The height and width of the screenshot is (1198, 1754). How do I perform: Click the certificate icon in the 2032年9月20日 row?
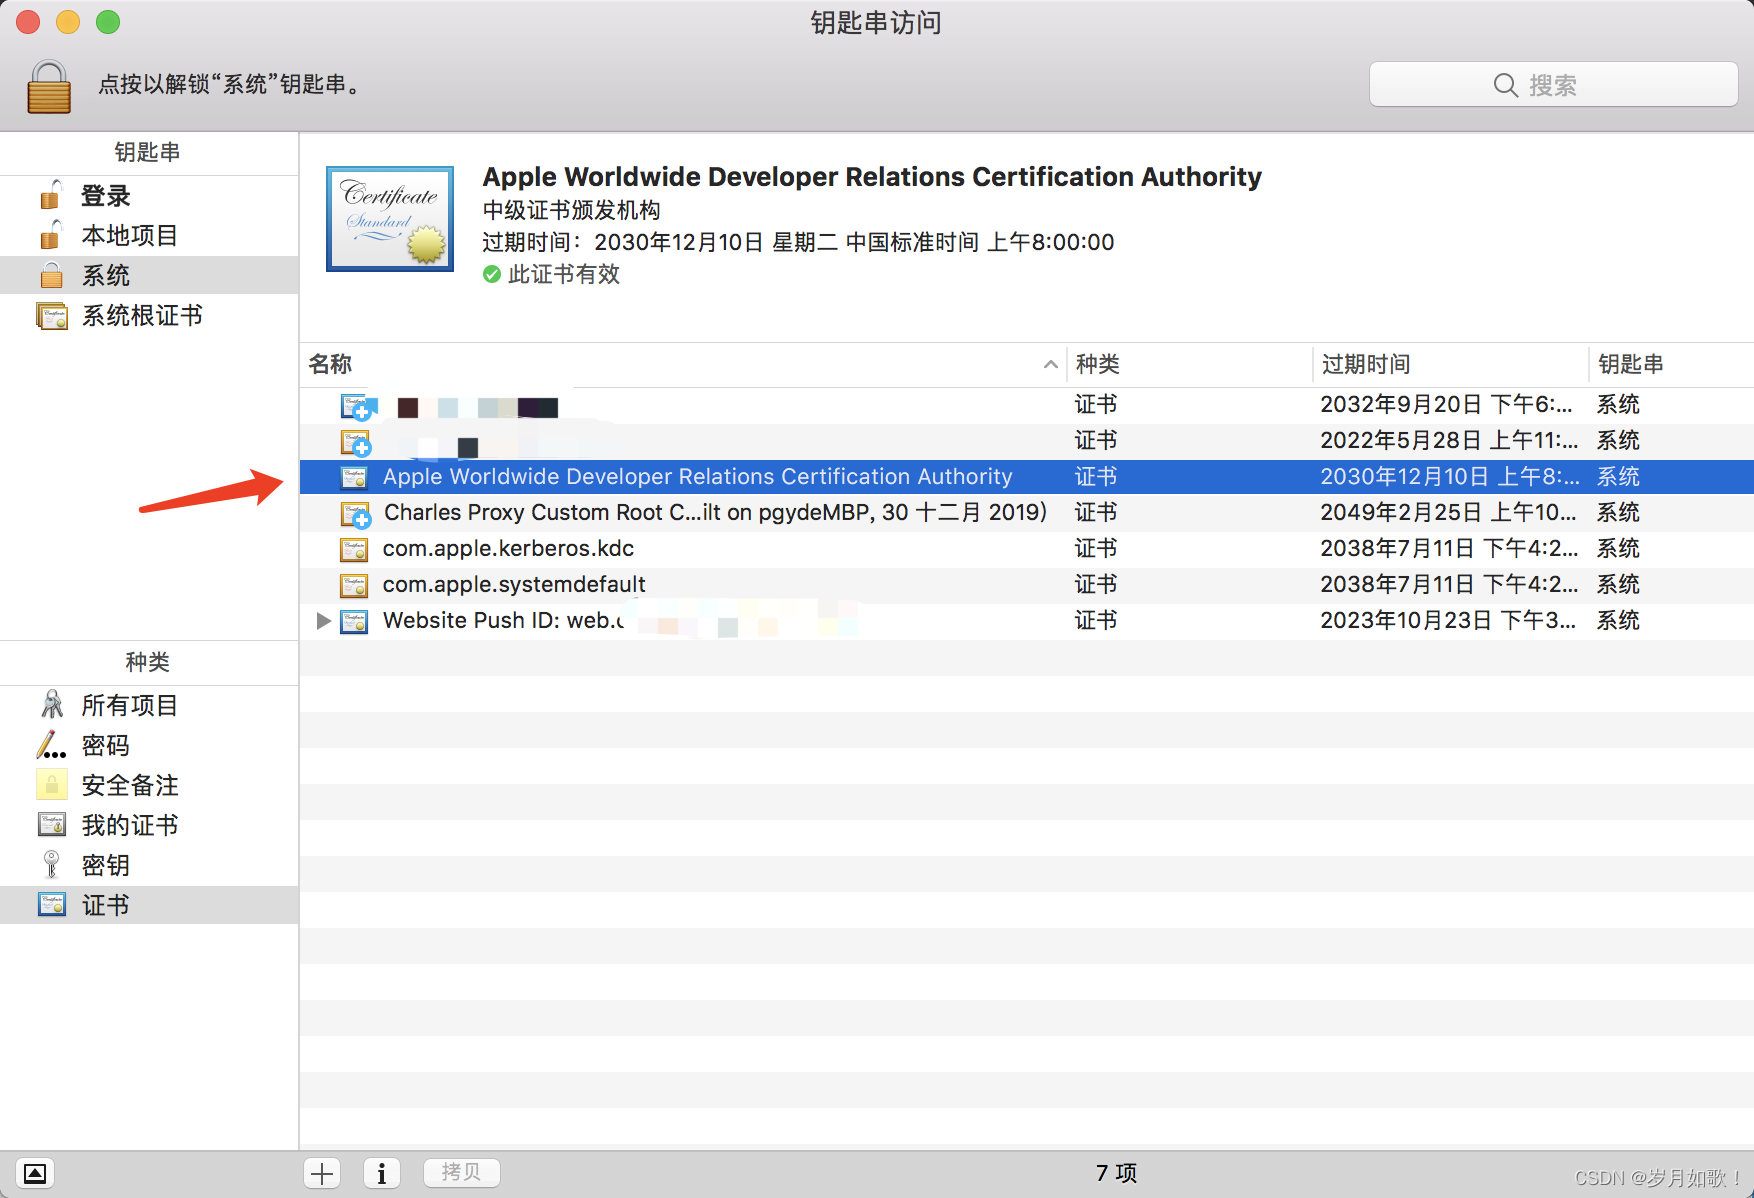pos(356,406)
